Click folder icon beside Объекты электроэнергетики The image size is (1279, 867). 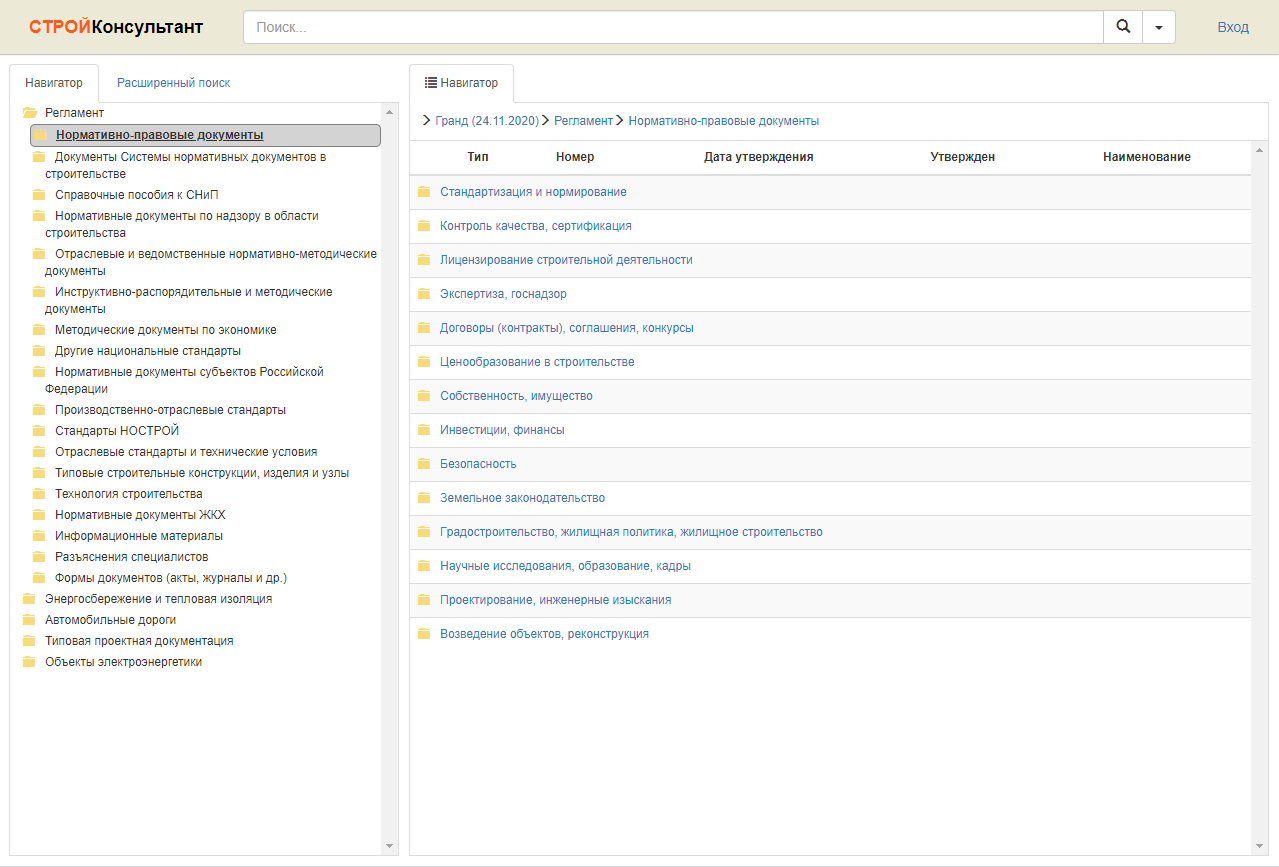[29, 662]
